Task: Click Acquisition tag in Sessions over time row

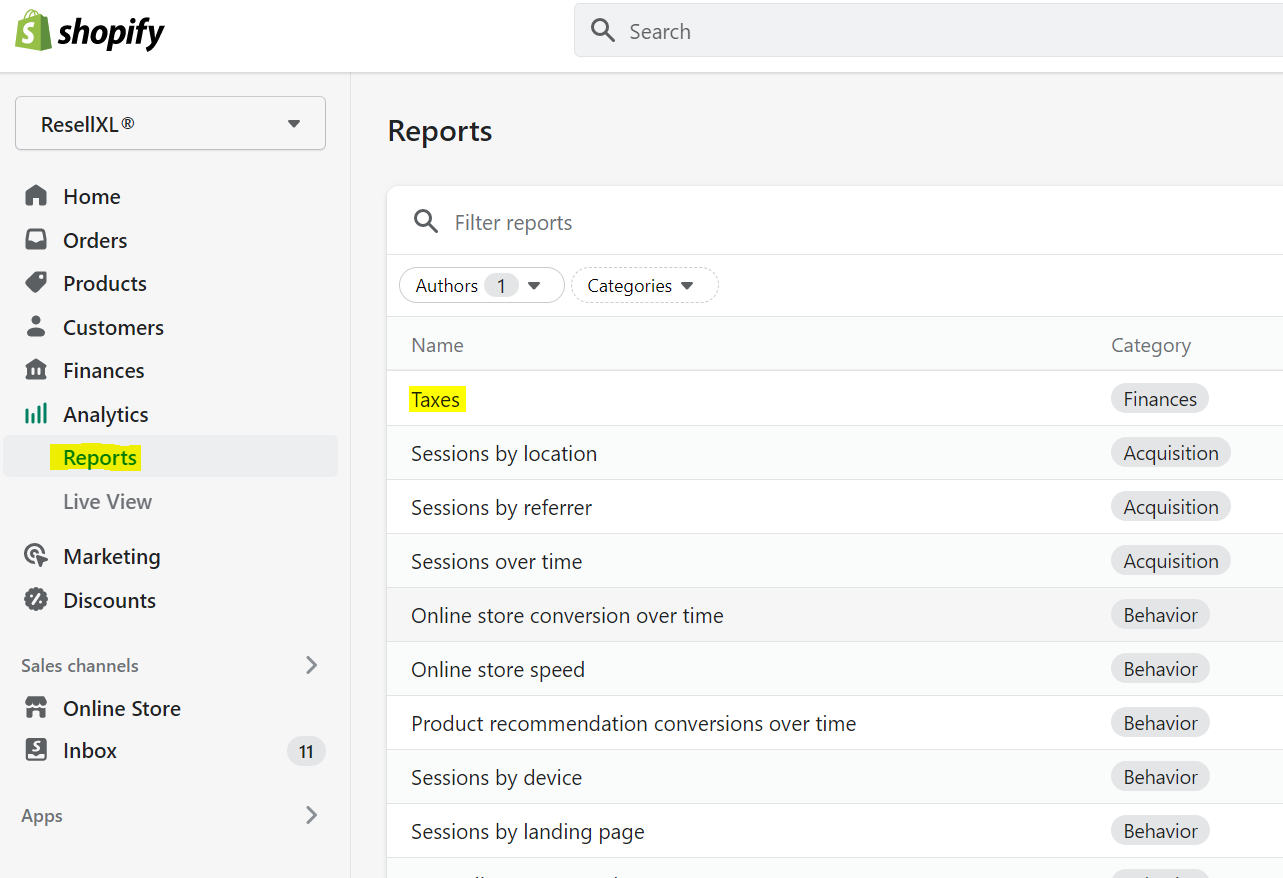Action: coord(1171,561)
